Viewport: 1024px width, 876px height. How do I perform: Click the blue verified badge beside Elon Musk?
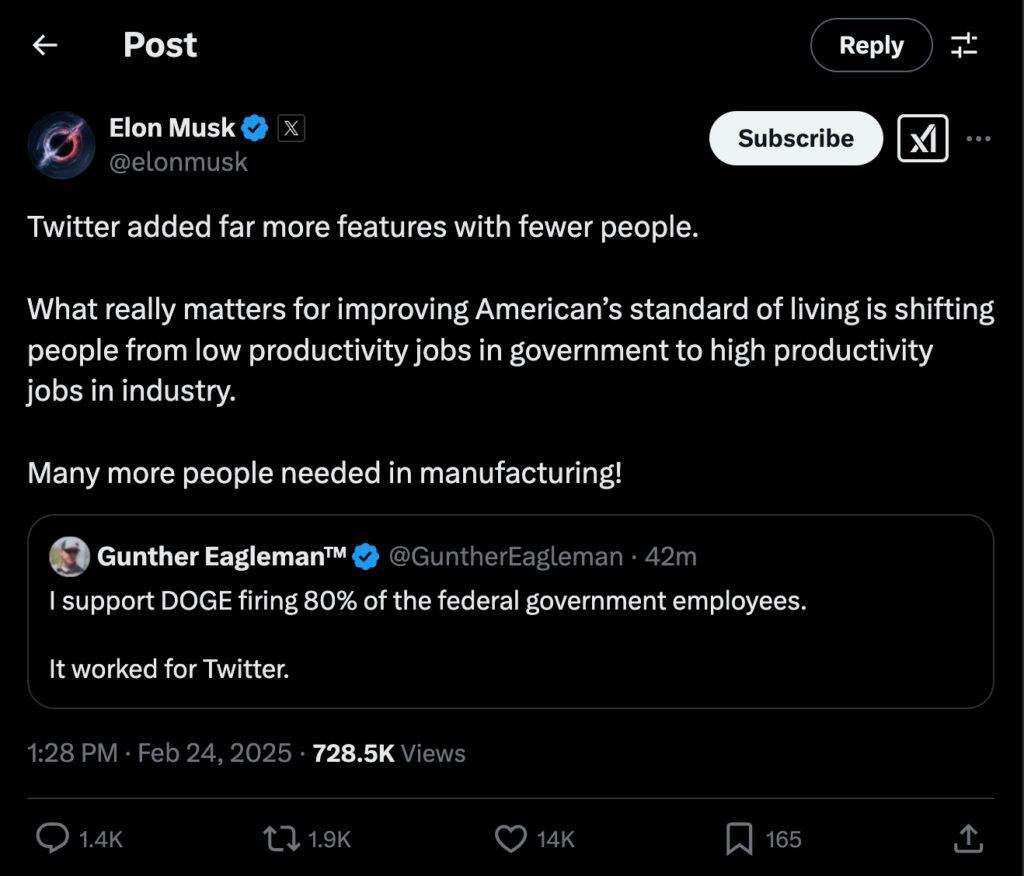[x=256, y=128]
